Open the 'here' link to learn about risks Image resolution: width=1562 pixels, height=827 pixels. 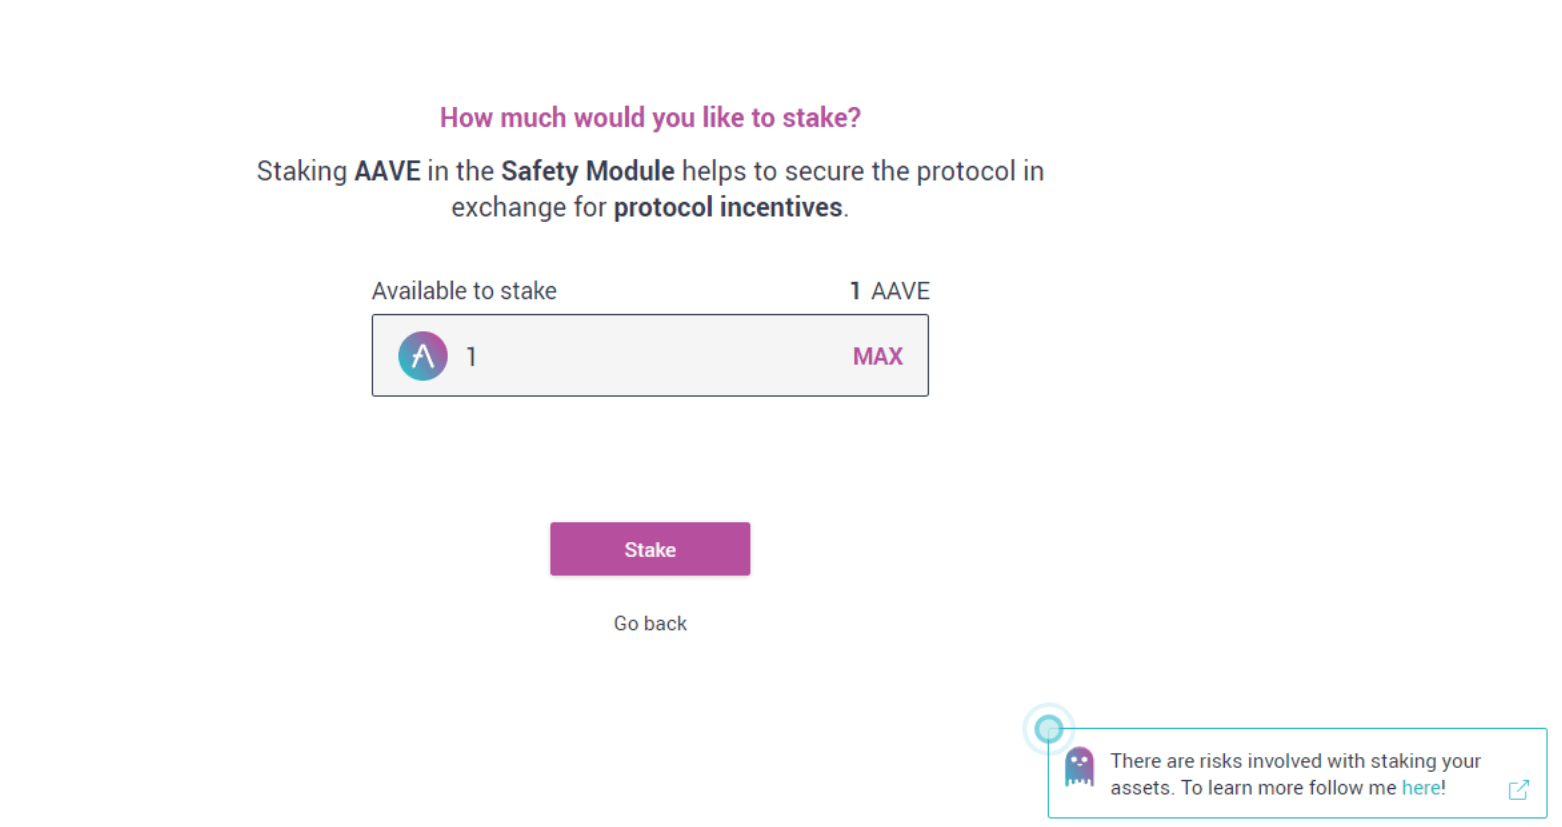(x=1421, y=787)
